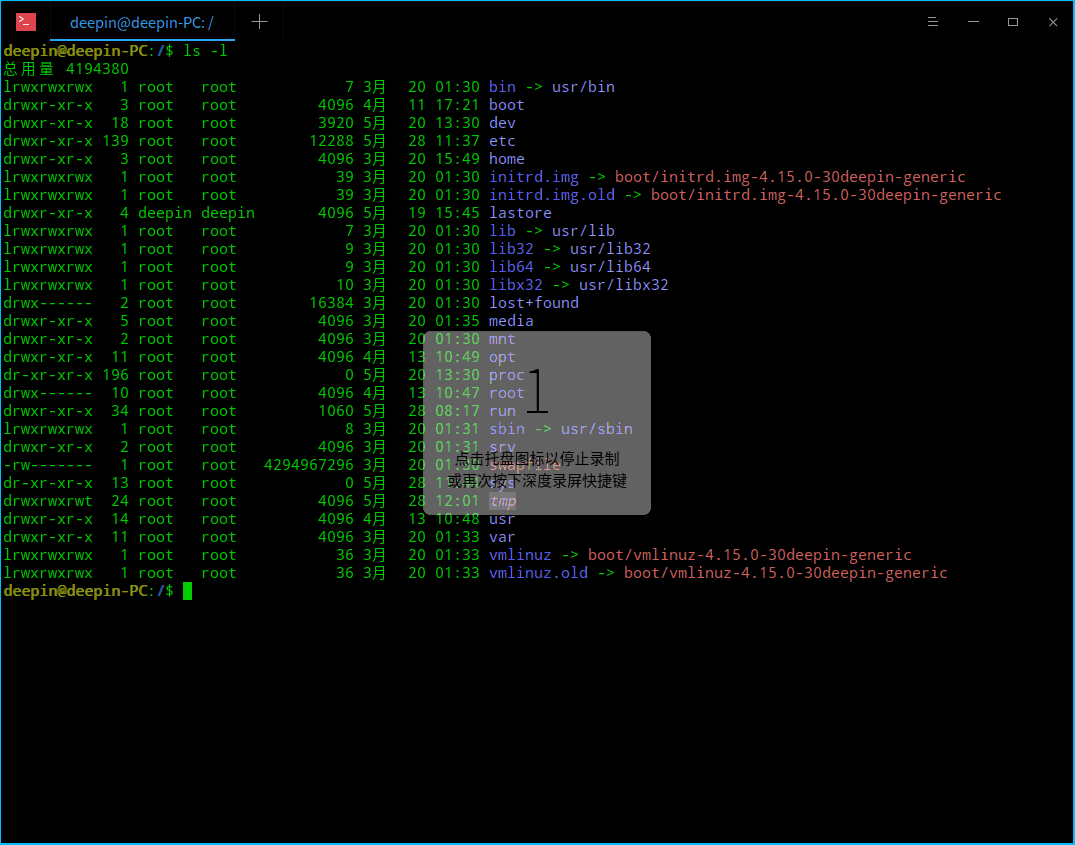Click the 'home' directory name
The width and height of the screenshot is (1075, 845).
(507, 159)
